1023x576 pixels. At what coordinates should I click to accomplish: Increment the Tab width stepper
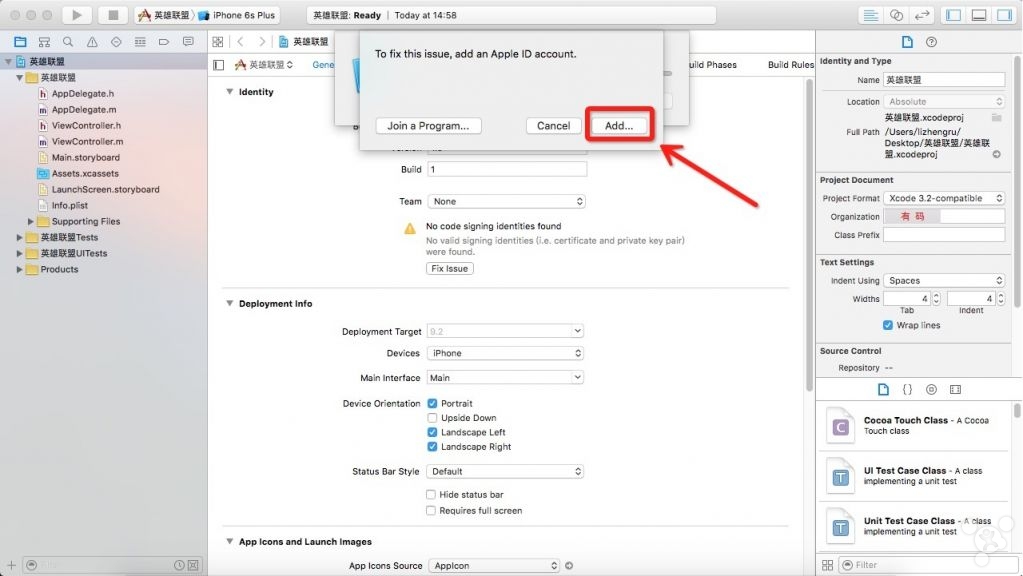[936, 295]
